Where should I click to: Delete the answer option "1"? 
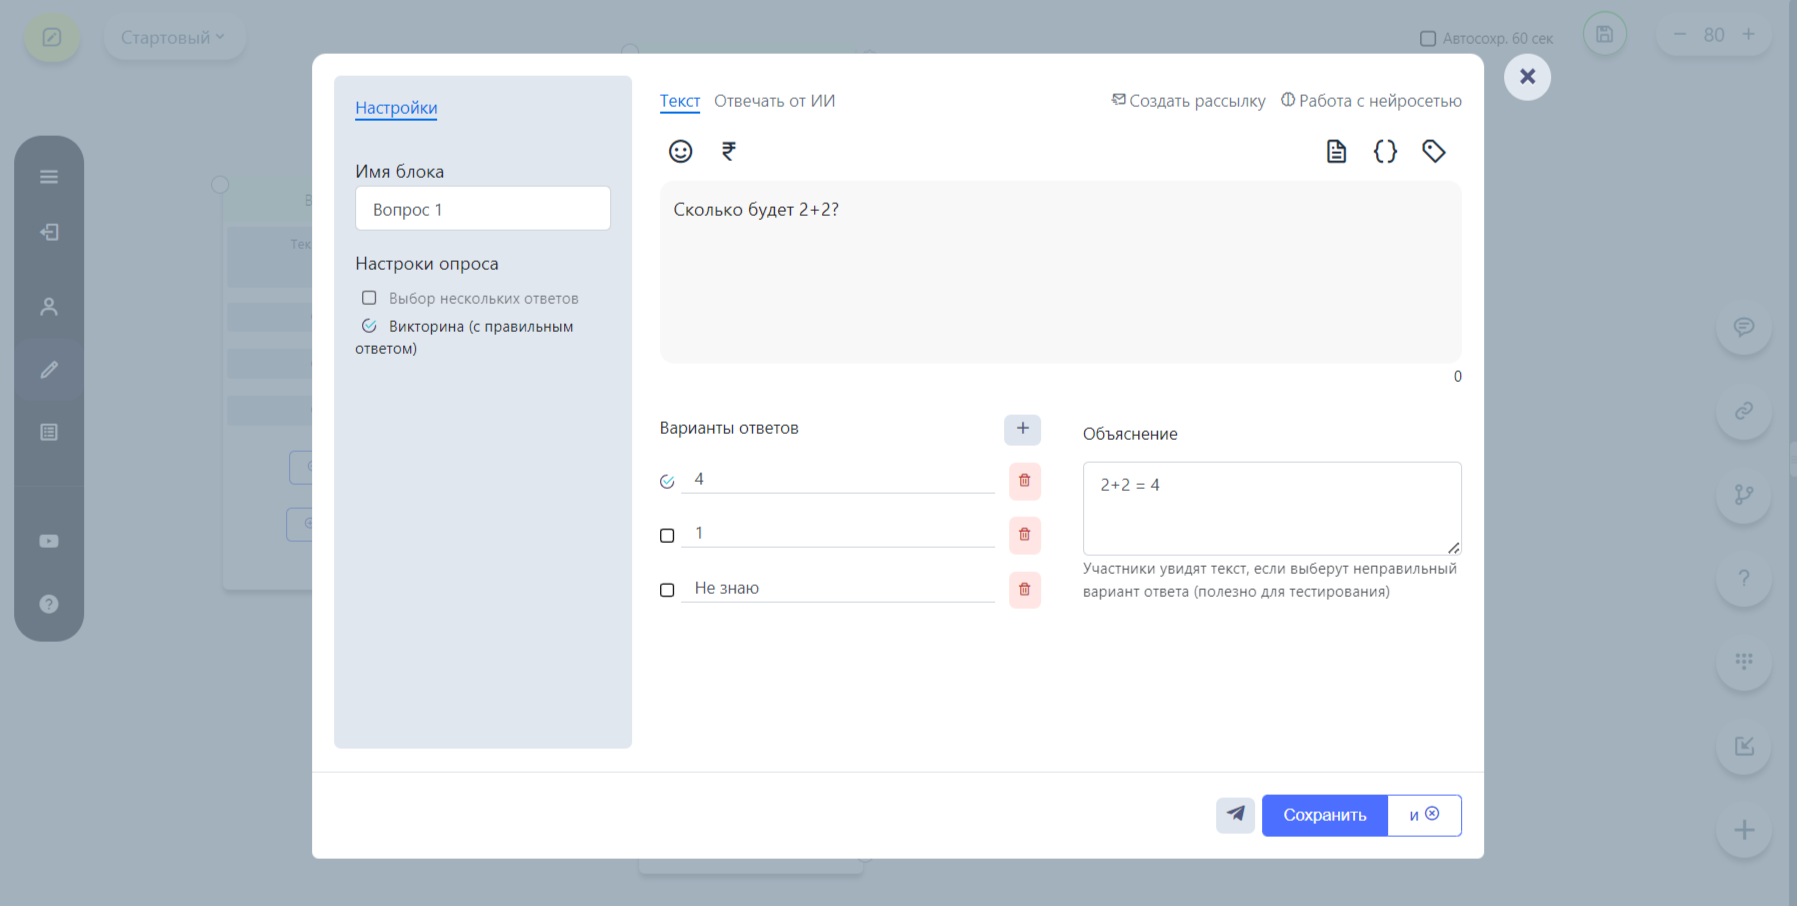1024,535
